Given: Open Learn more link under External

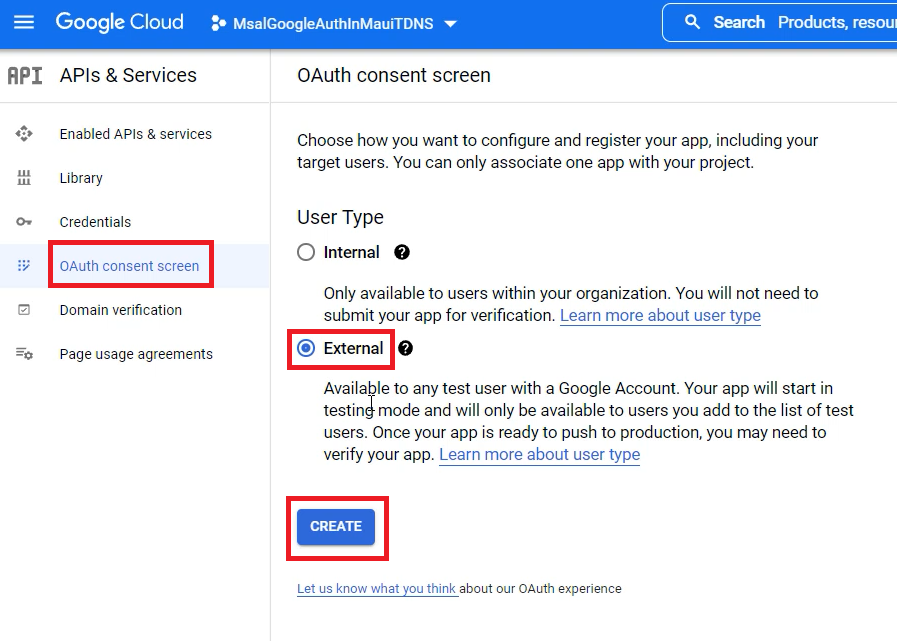Looking at the screenshot, I should click(539, 454).
